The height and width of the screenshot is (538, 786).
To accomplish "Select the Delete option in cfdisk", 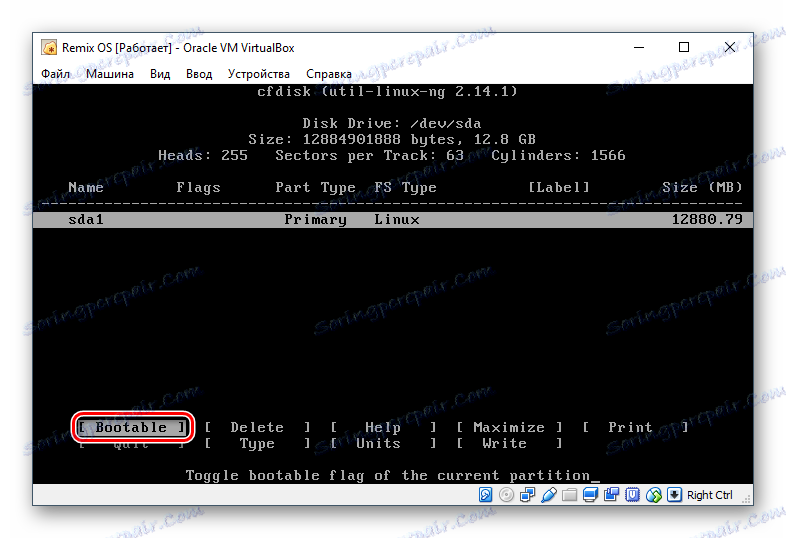I will 257,427.
